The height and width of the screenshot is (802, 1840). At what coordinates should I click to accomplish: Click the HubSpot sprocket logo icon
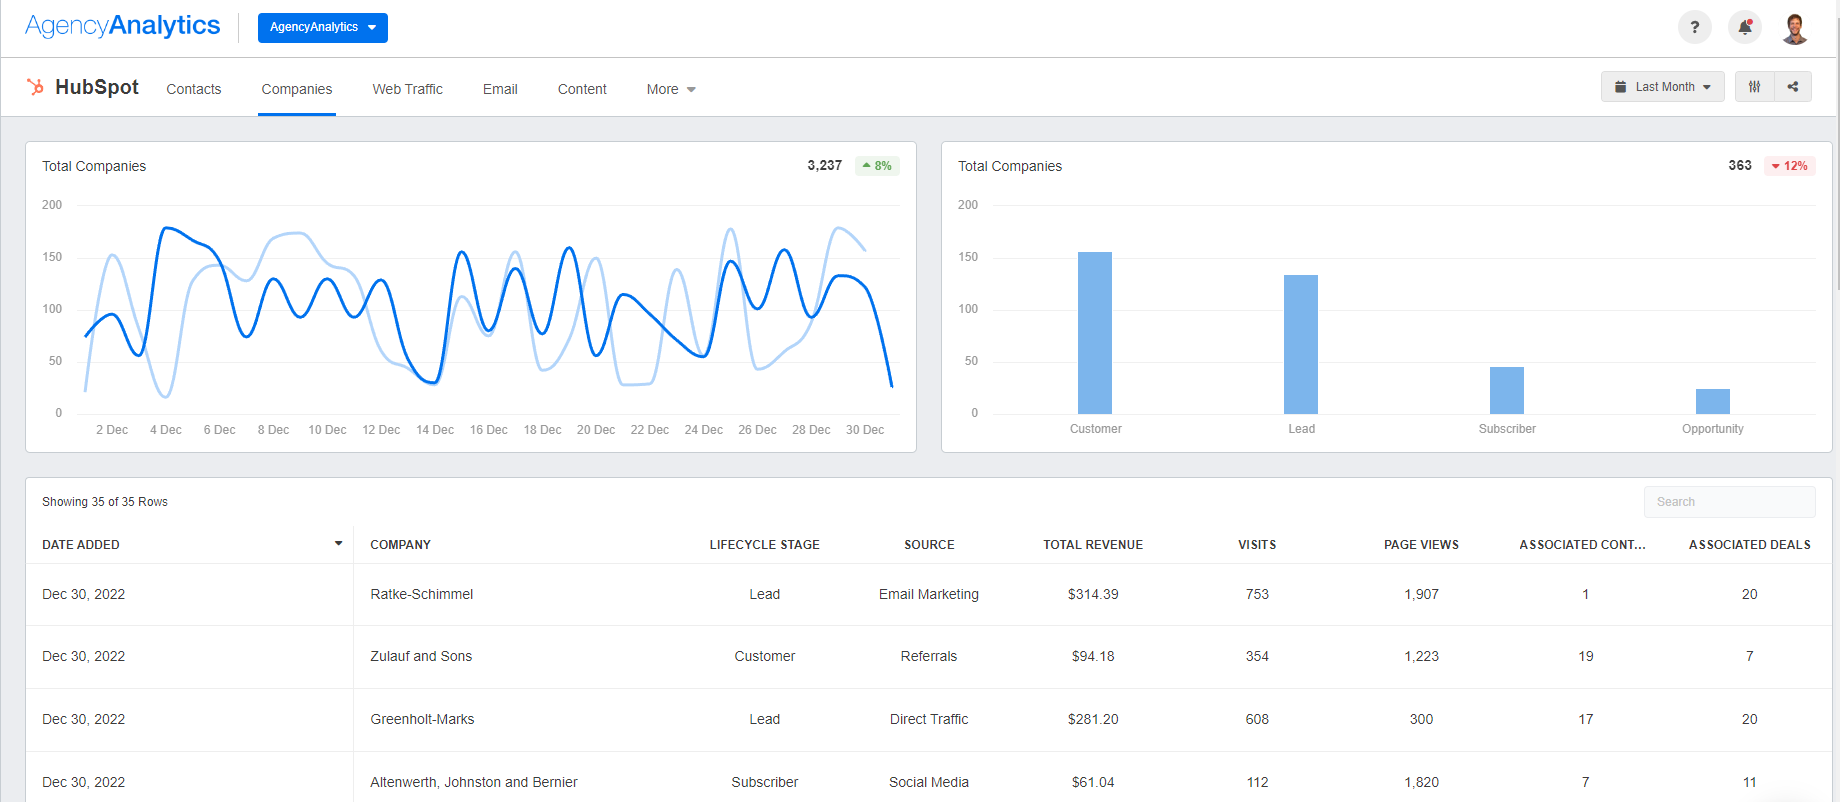point(35,87)
